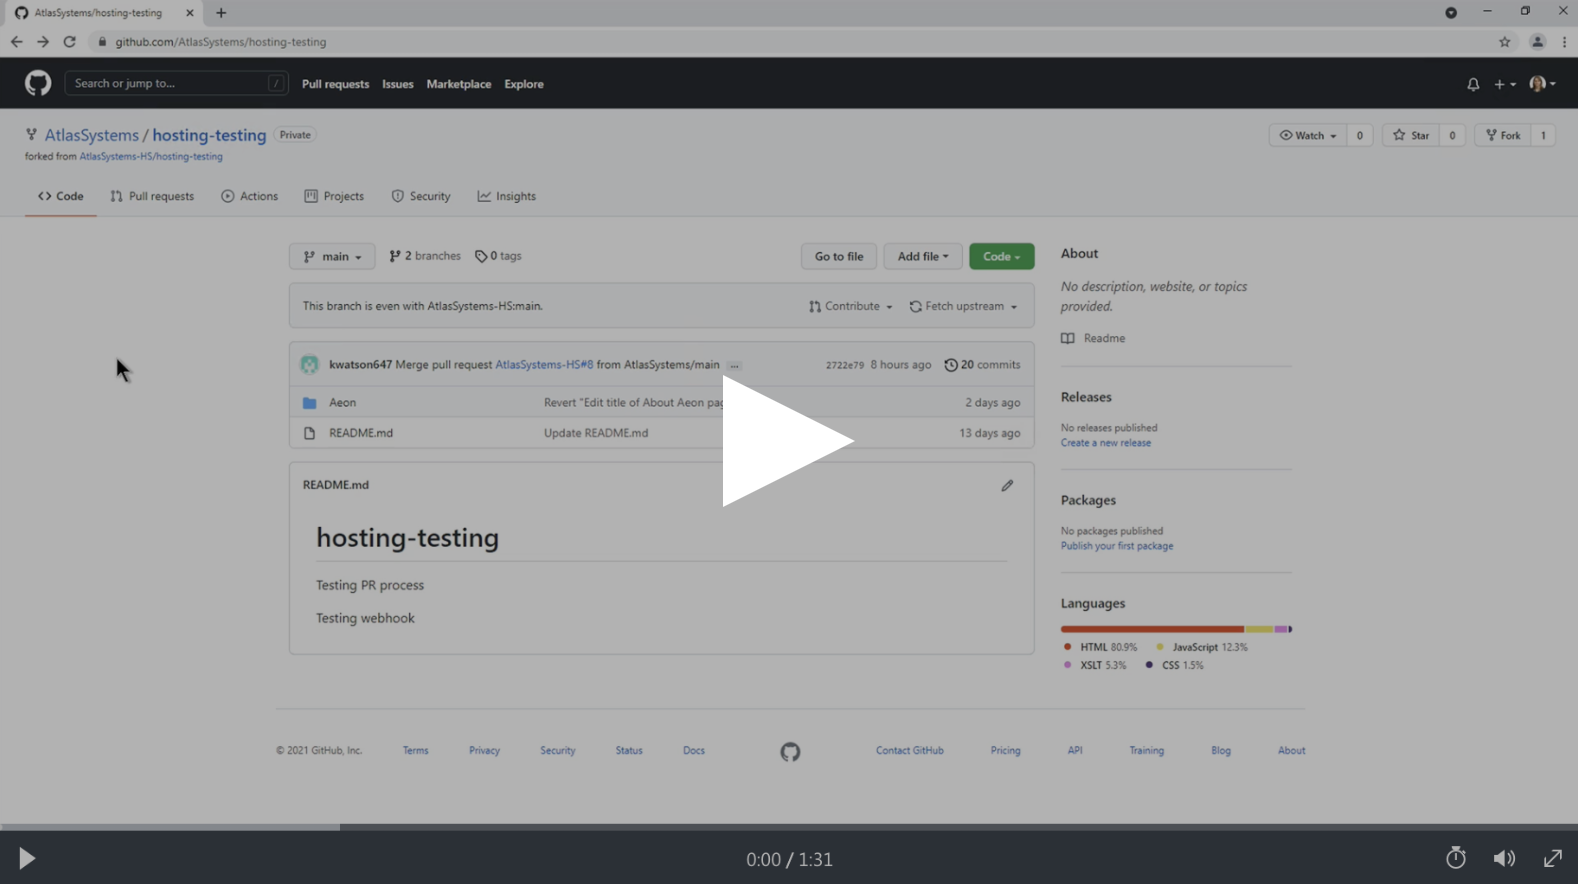Viewport: 1578px width, 884px height.
Task: Switch to the Actions tab
Action: click(249, 196)
